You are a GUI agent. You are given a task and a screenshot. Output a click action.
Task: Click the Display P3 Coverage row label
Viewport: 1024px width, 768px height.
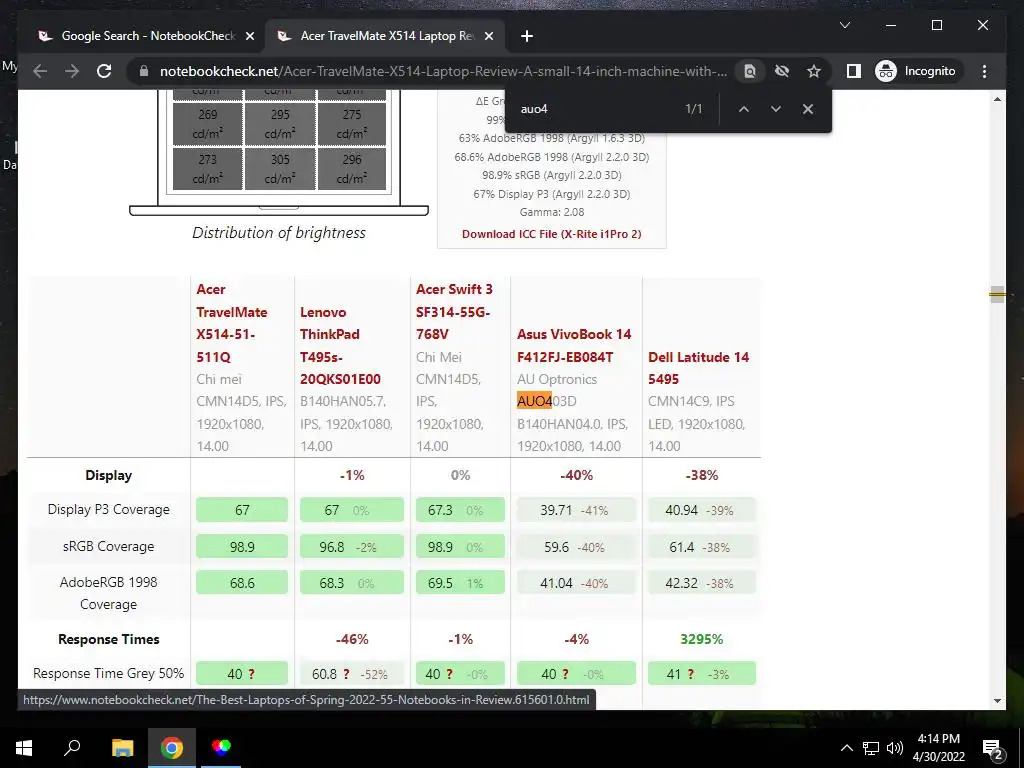[108, 509]
